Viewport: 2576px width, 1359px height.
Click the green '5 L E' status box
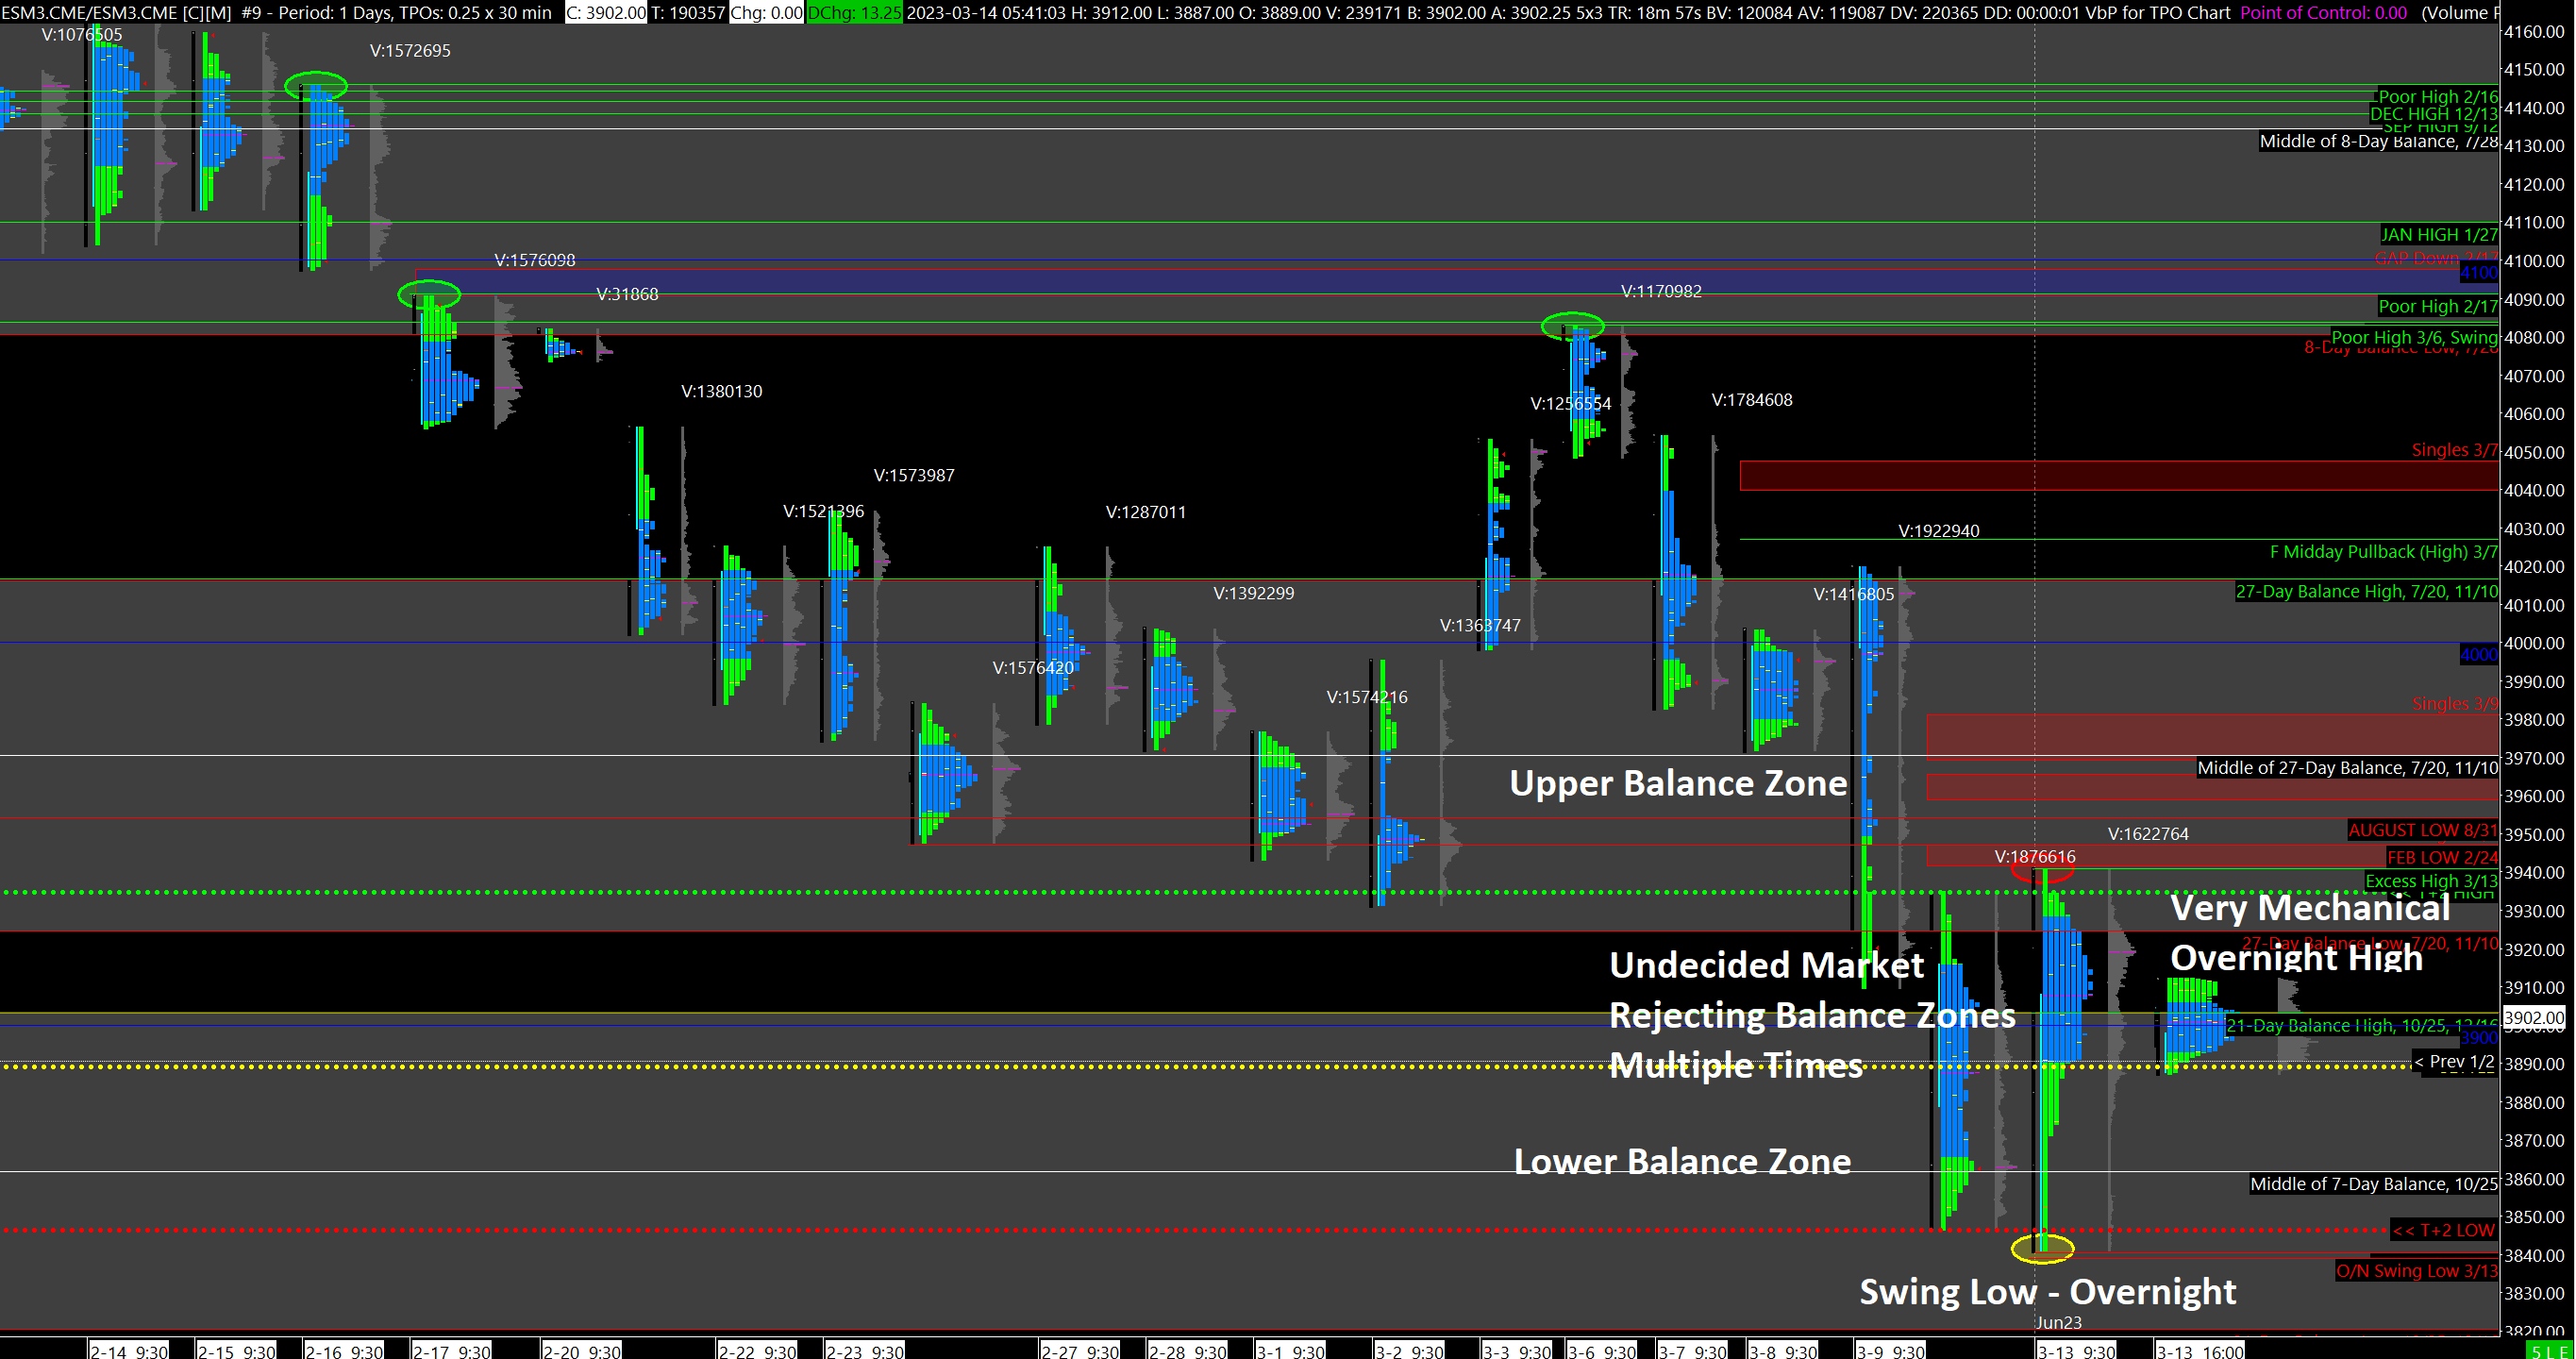[2551, 1351]
